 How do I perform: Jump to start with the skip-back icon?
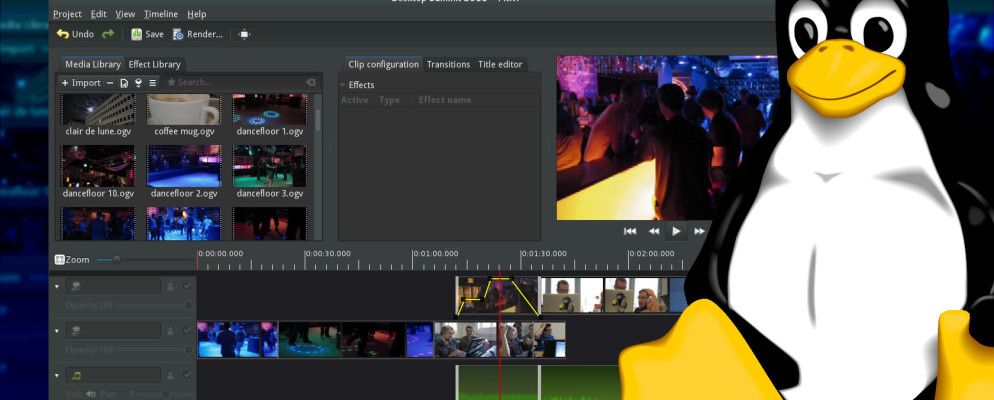(630, 231)
